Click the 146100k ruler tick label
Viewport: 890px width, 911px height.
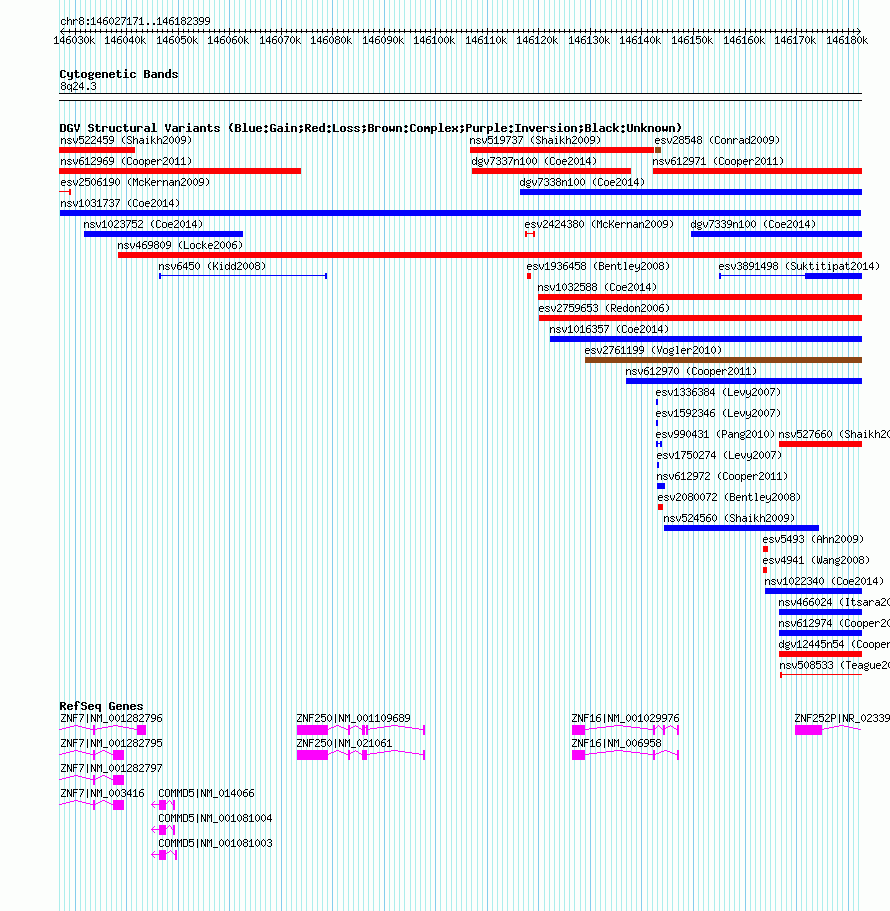coord(434,41)
